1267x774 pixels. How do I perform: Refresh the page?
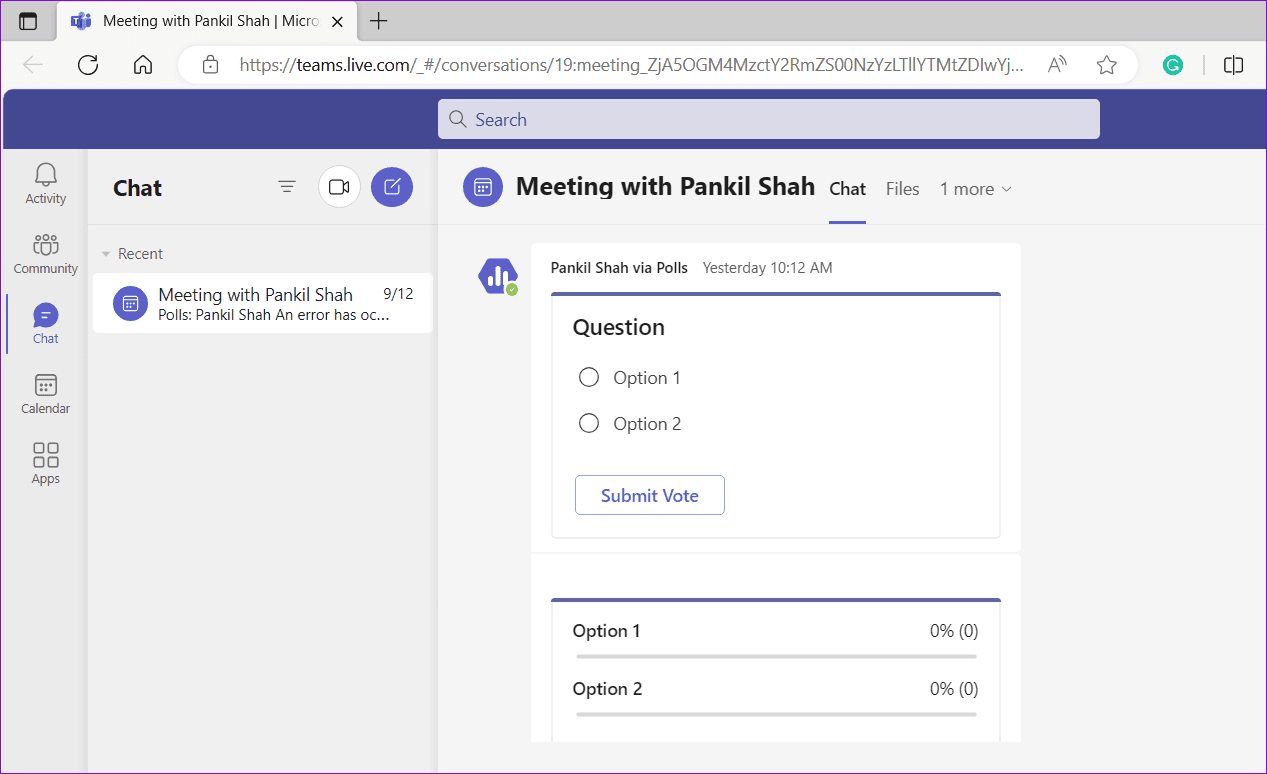[88, 64]
